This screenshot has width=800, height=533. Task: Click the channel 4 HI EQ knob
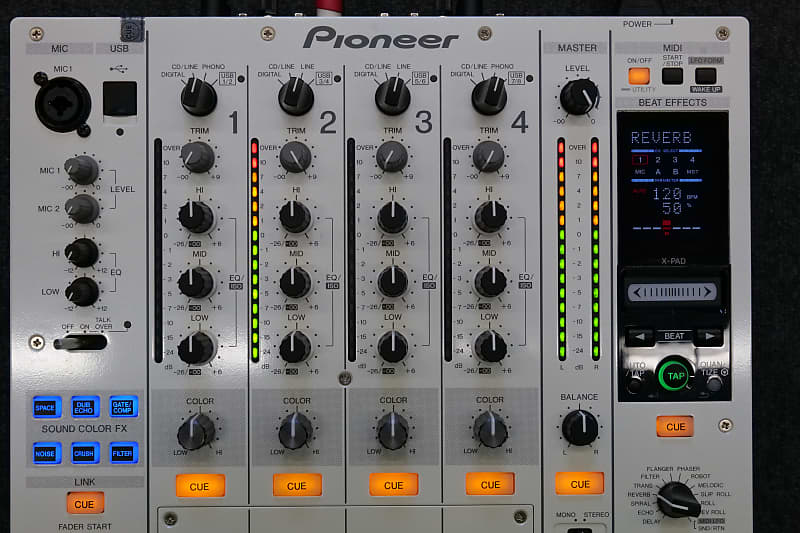(x=490, y=216)
